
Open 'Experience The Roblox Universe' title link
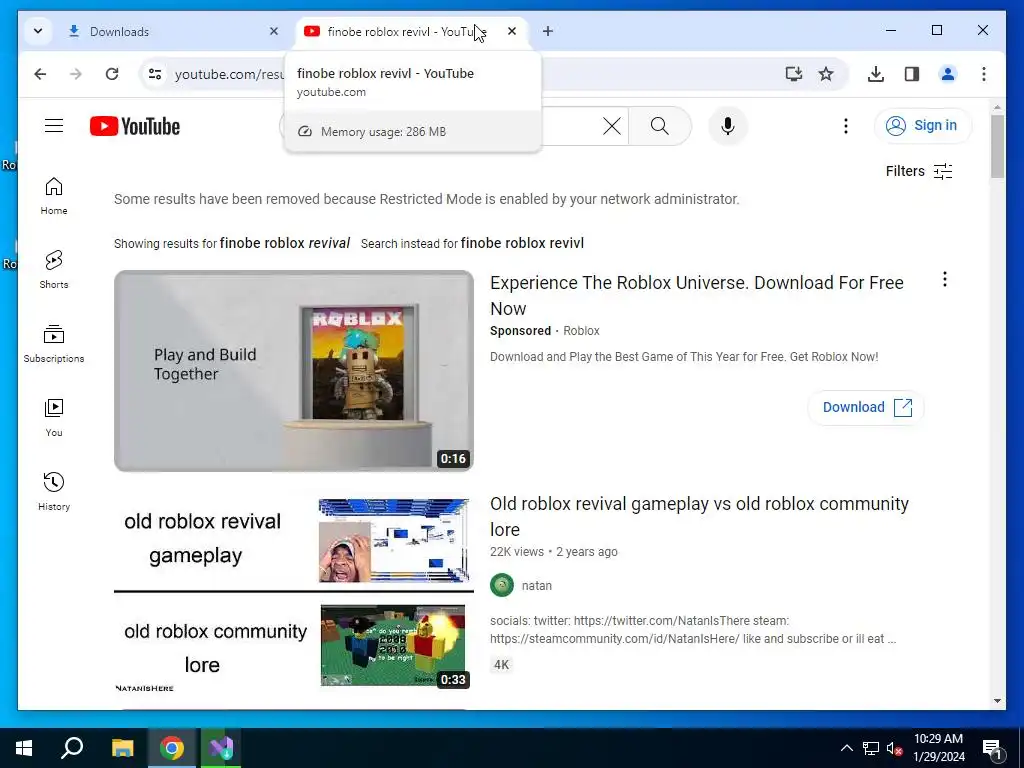pyautogui.click(x=697, y=295)
